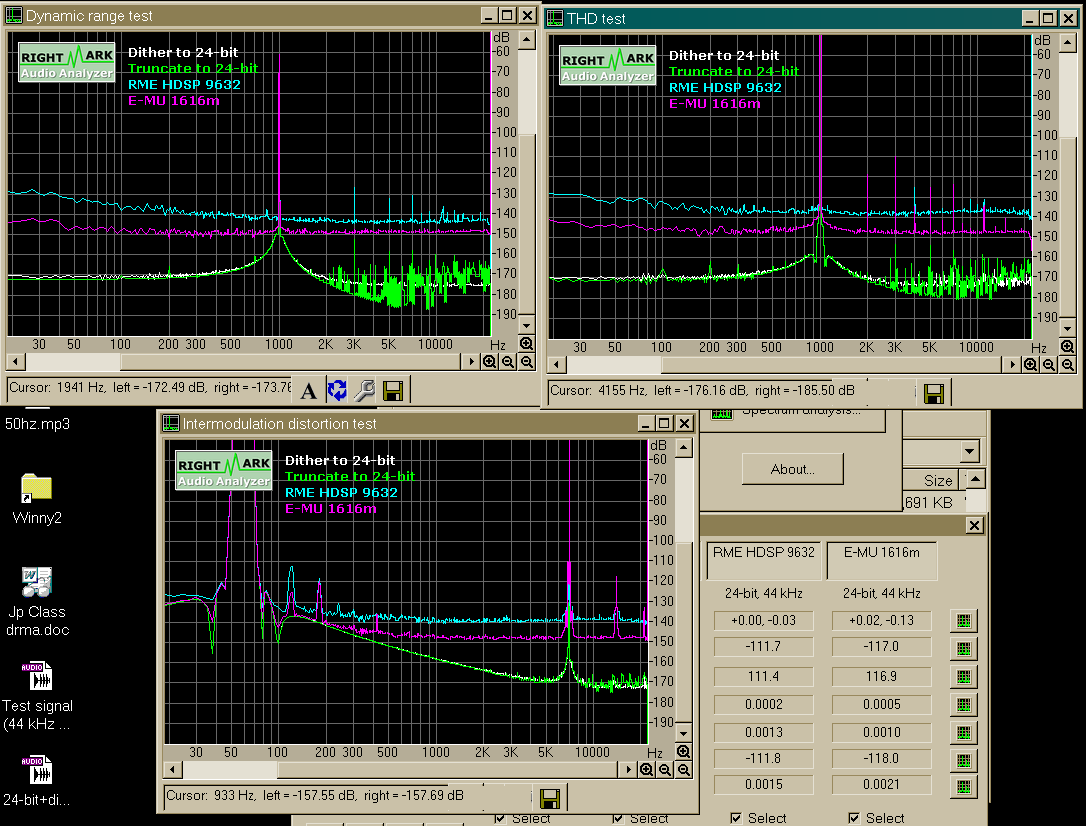Toggle Select checkbox under E-MU 1616m column

click(854, 818)
